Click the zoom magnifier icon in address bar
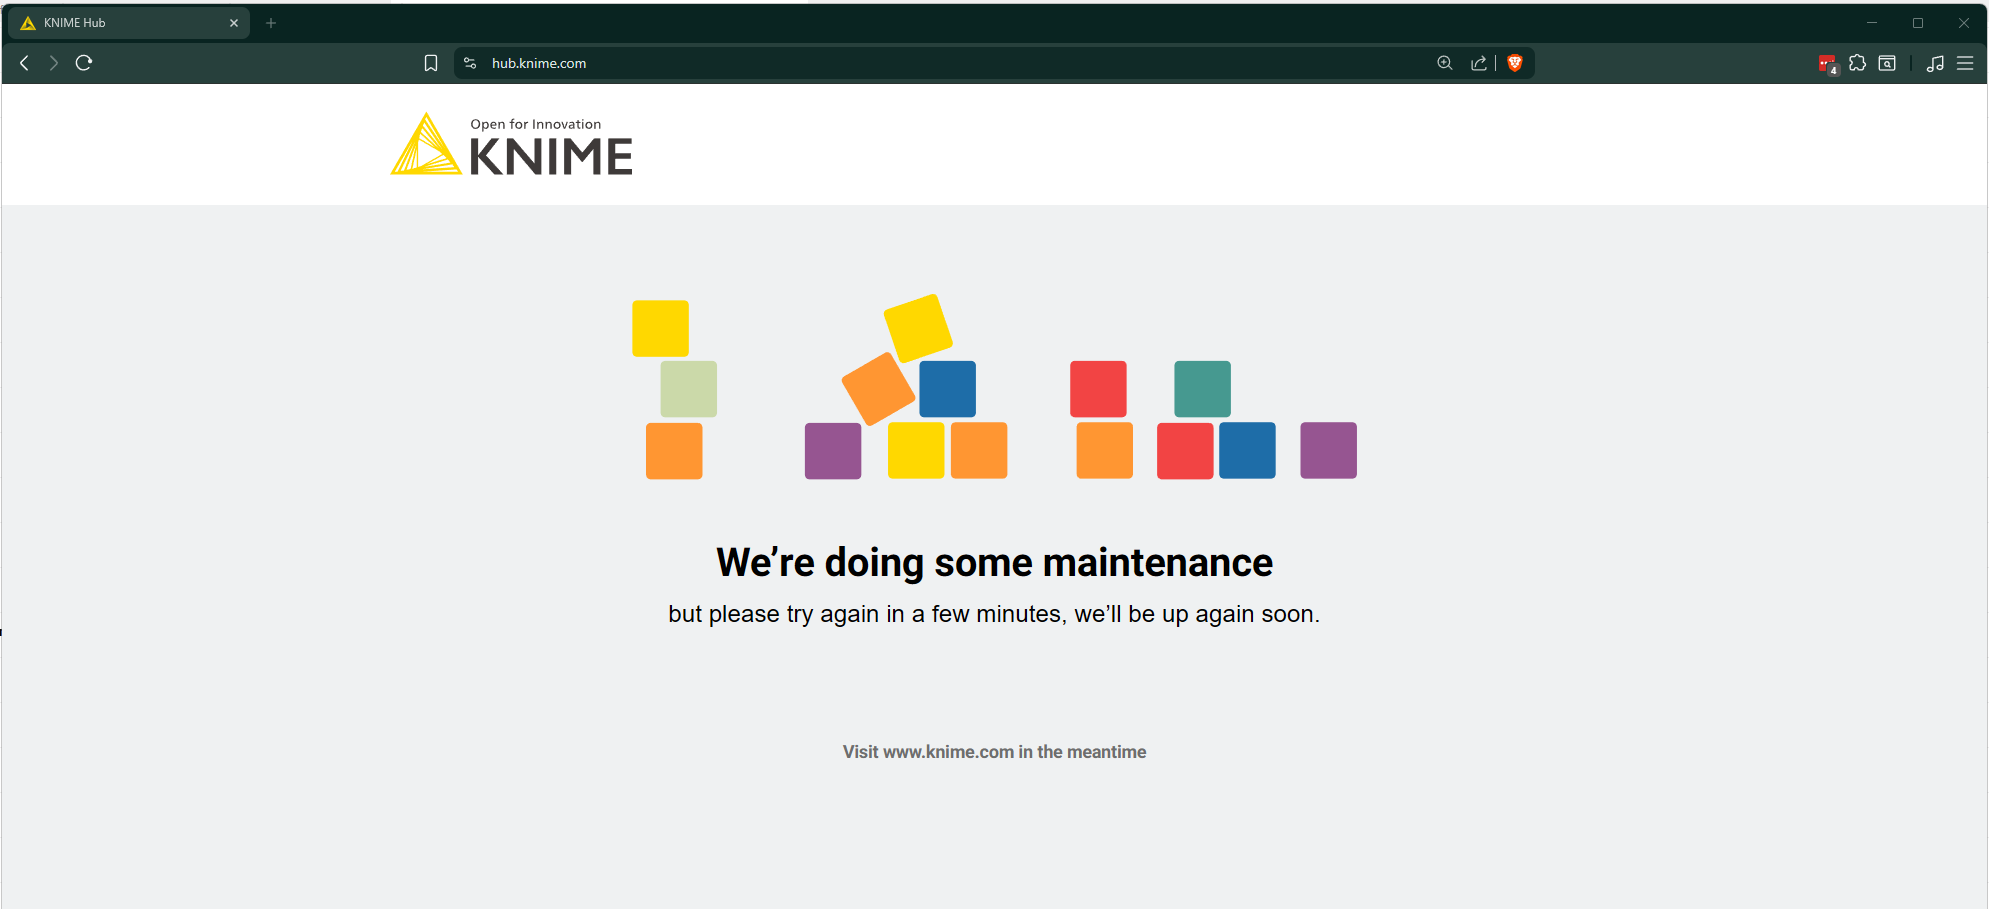Viewport: 1989px width, 909px height. pos(1444,63)
